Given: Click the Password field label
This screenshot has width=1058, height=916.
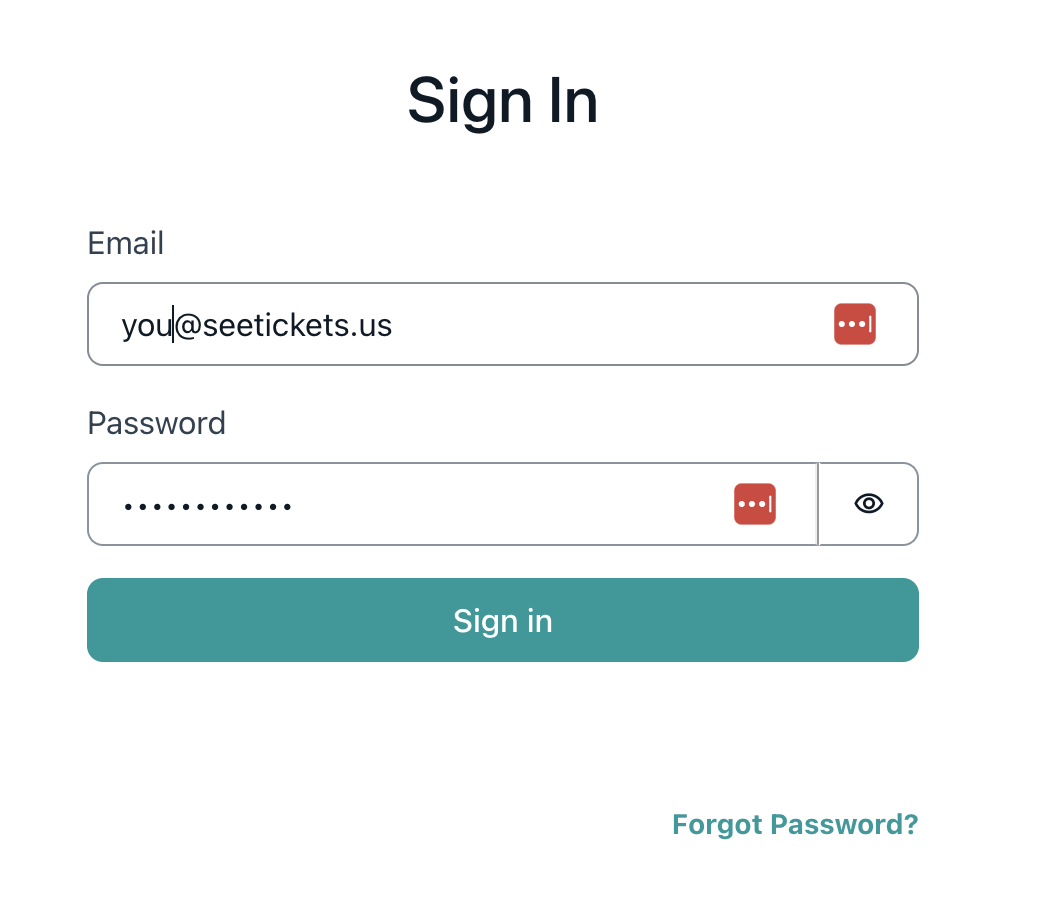Looking at the screenshot, I should [x=157, y=424].
